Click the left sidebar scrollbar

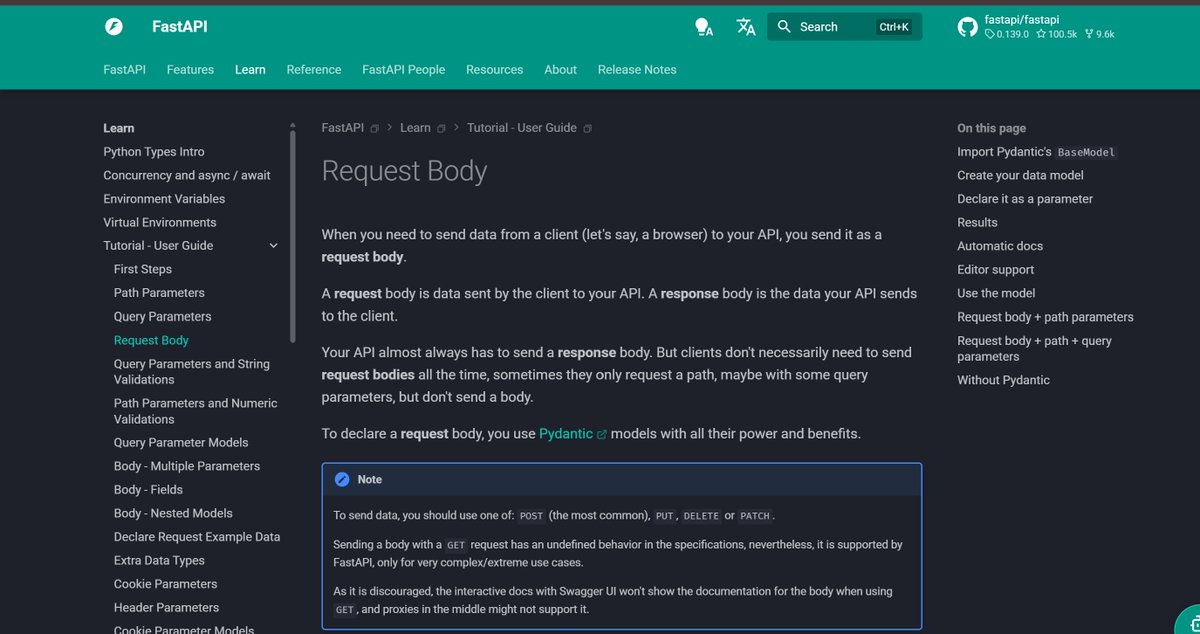(293, 235)
